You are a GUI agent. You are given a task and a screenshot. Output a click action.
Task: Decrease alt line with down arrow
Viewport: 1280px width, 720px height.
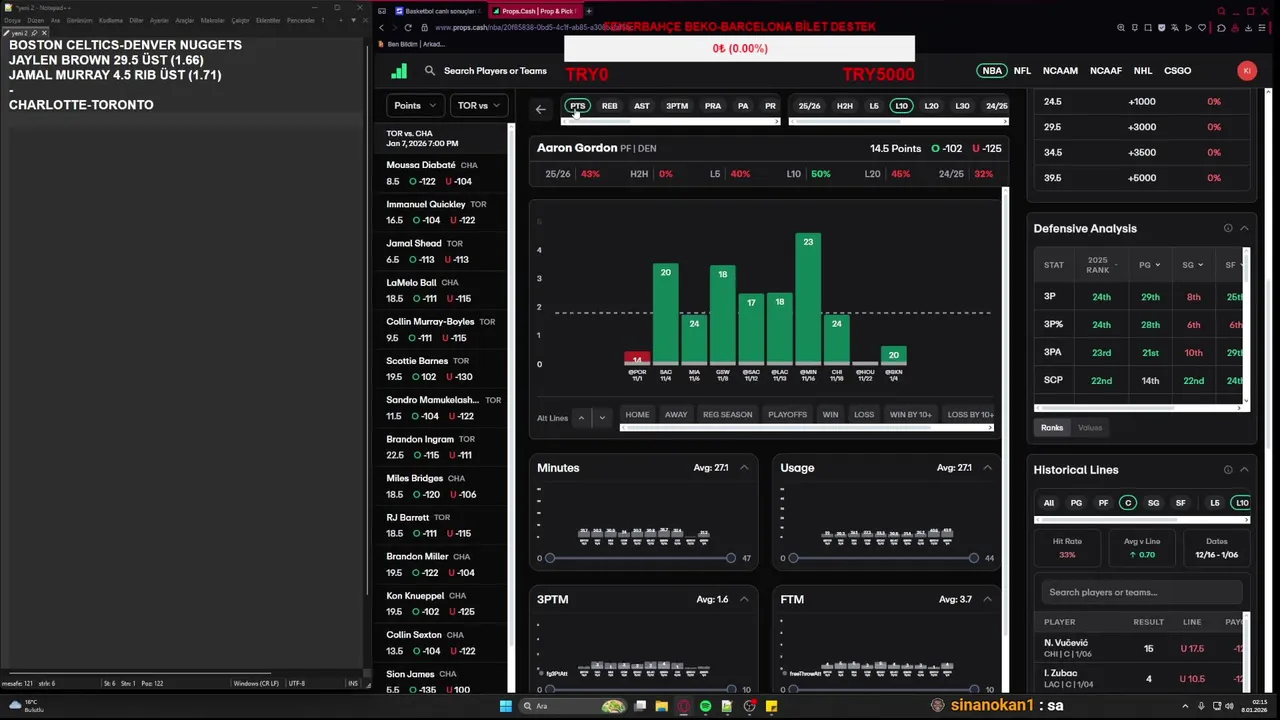tap(601, 418)
